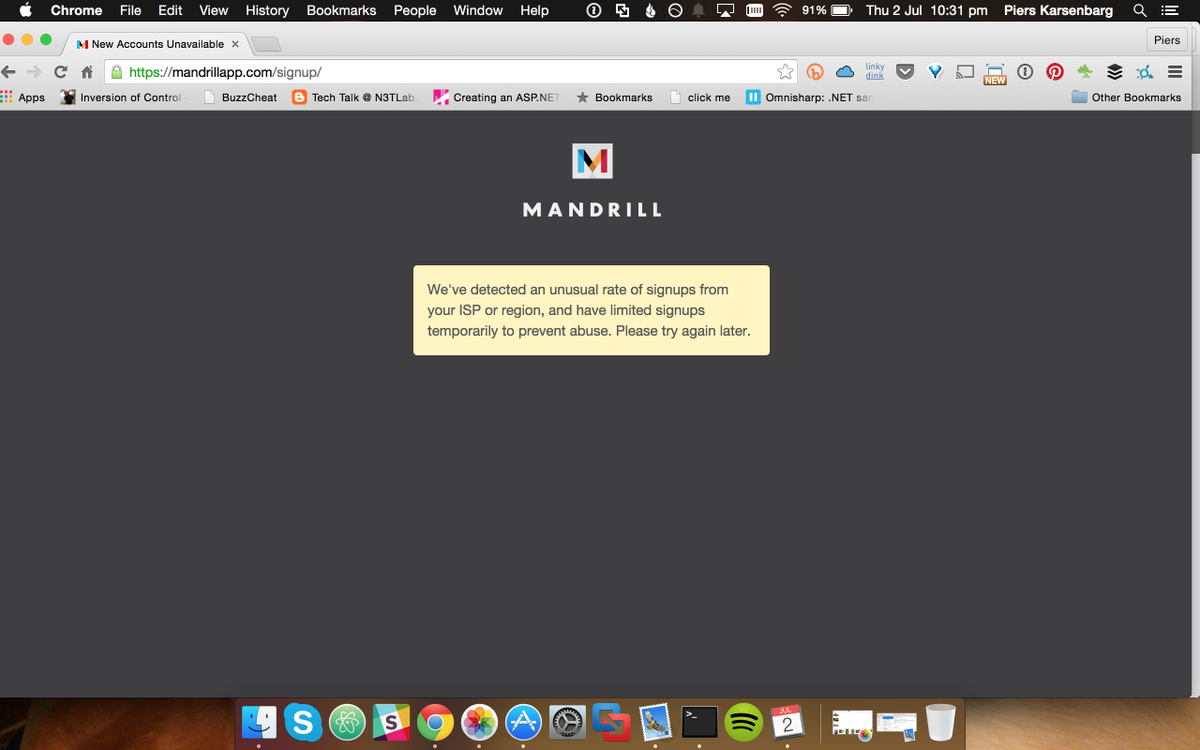
Task: Launch Spotify from the dock
Action: 743,721
